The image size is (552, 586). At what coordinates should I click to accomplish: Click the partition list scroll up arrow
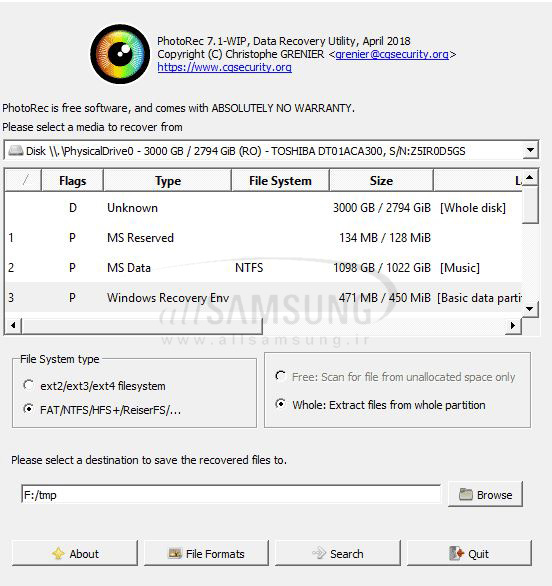point(530,177)
